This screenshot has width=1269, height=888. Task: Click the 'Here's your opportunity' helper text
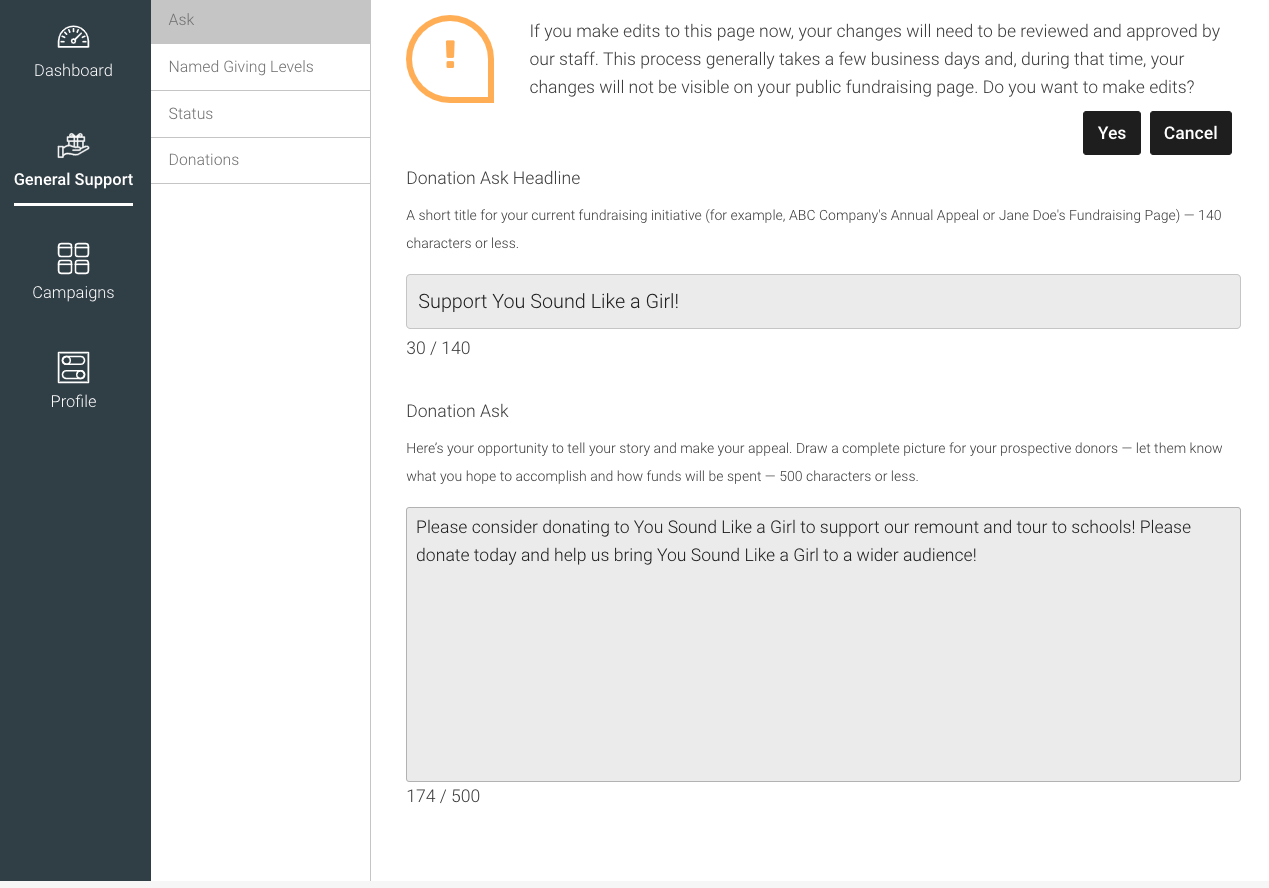[814, 462]
